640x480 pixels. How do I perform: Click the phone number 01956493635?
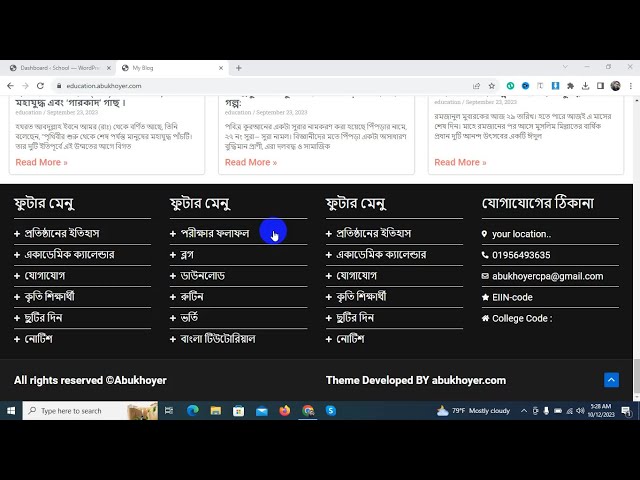coord(521,255)
